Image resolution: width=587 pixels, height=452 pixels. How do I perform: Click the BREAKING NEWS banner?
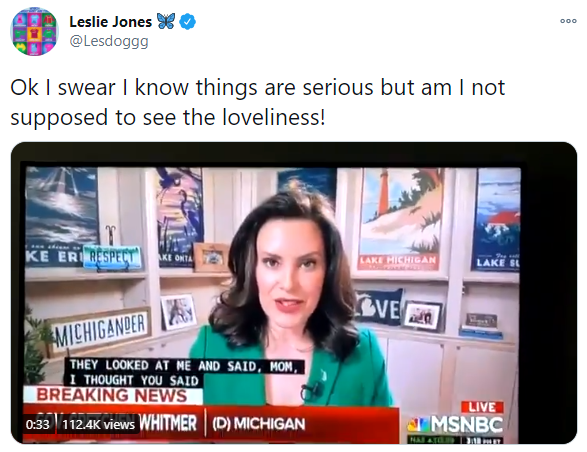pyautogui.click(x=113, y=395)
